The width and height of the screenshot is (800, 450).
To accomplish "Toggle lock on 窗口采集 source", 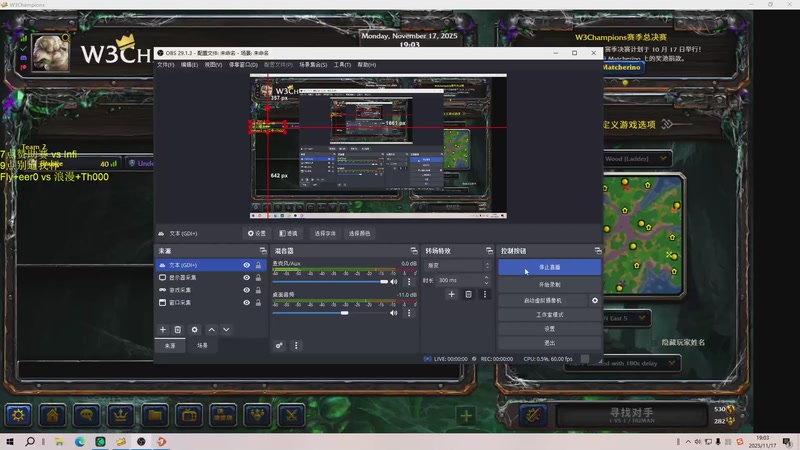I will [x=258, y=303].
